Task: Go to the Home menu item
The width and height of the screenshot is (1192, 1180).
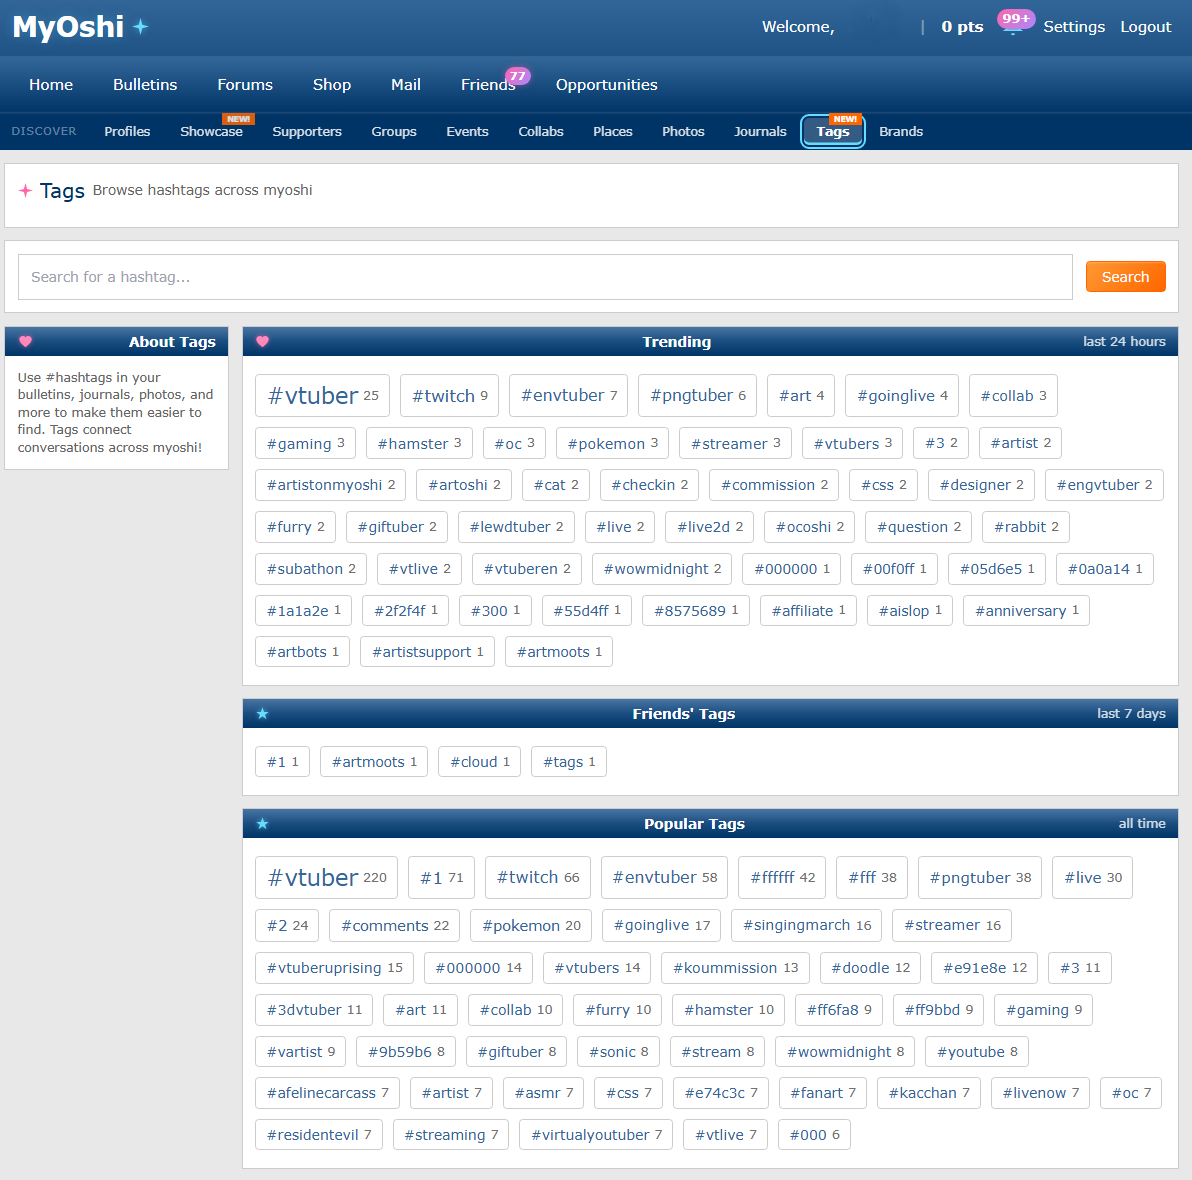Action: [x=51, y=84]
